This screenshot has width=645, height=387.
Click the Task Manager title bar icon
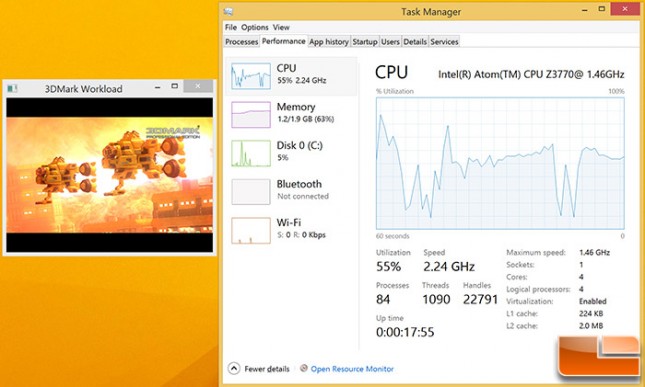point(228,11)
